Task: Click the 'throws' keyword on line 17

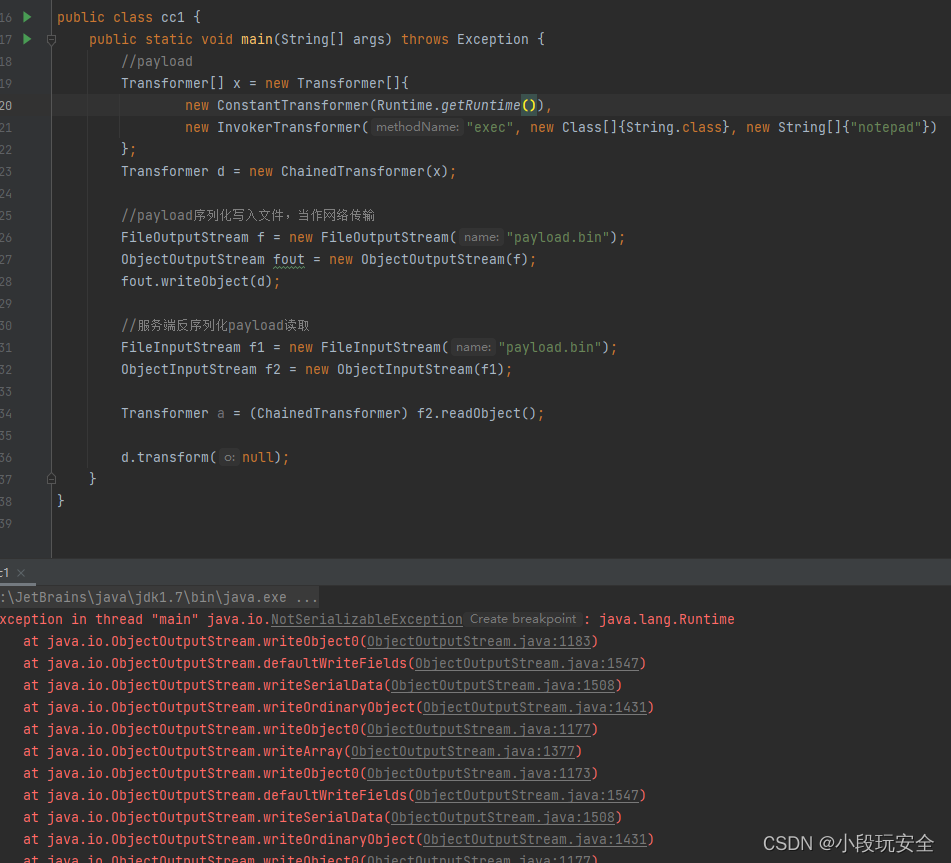Action: [425, 39]
